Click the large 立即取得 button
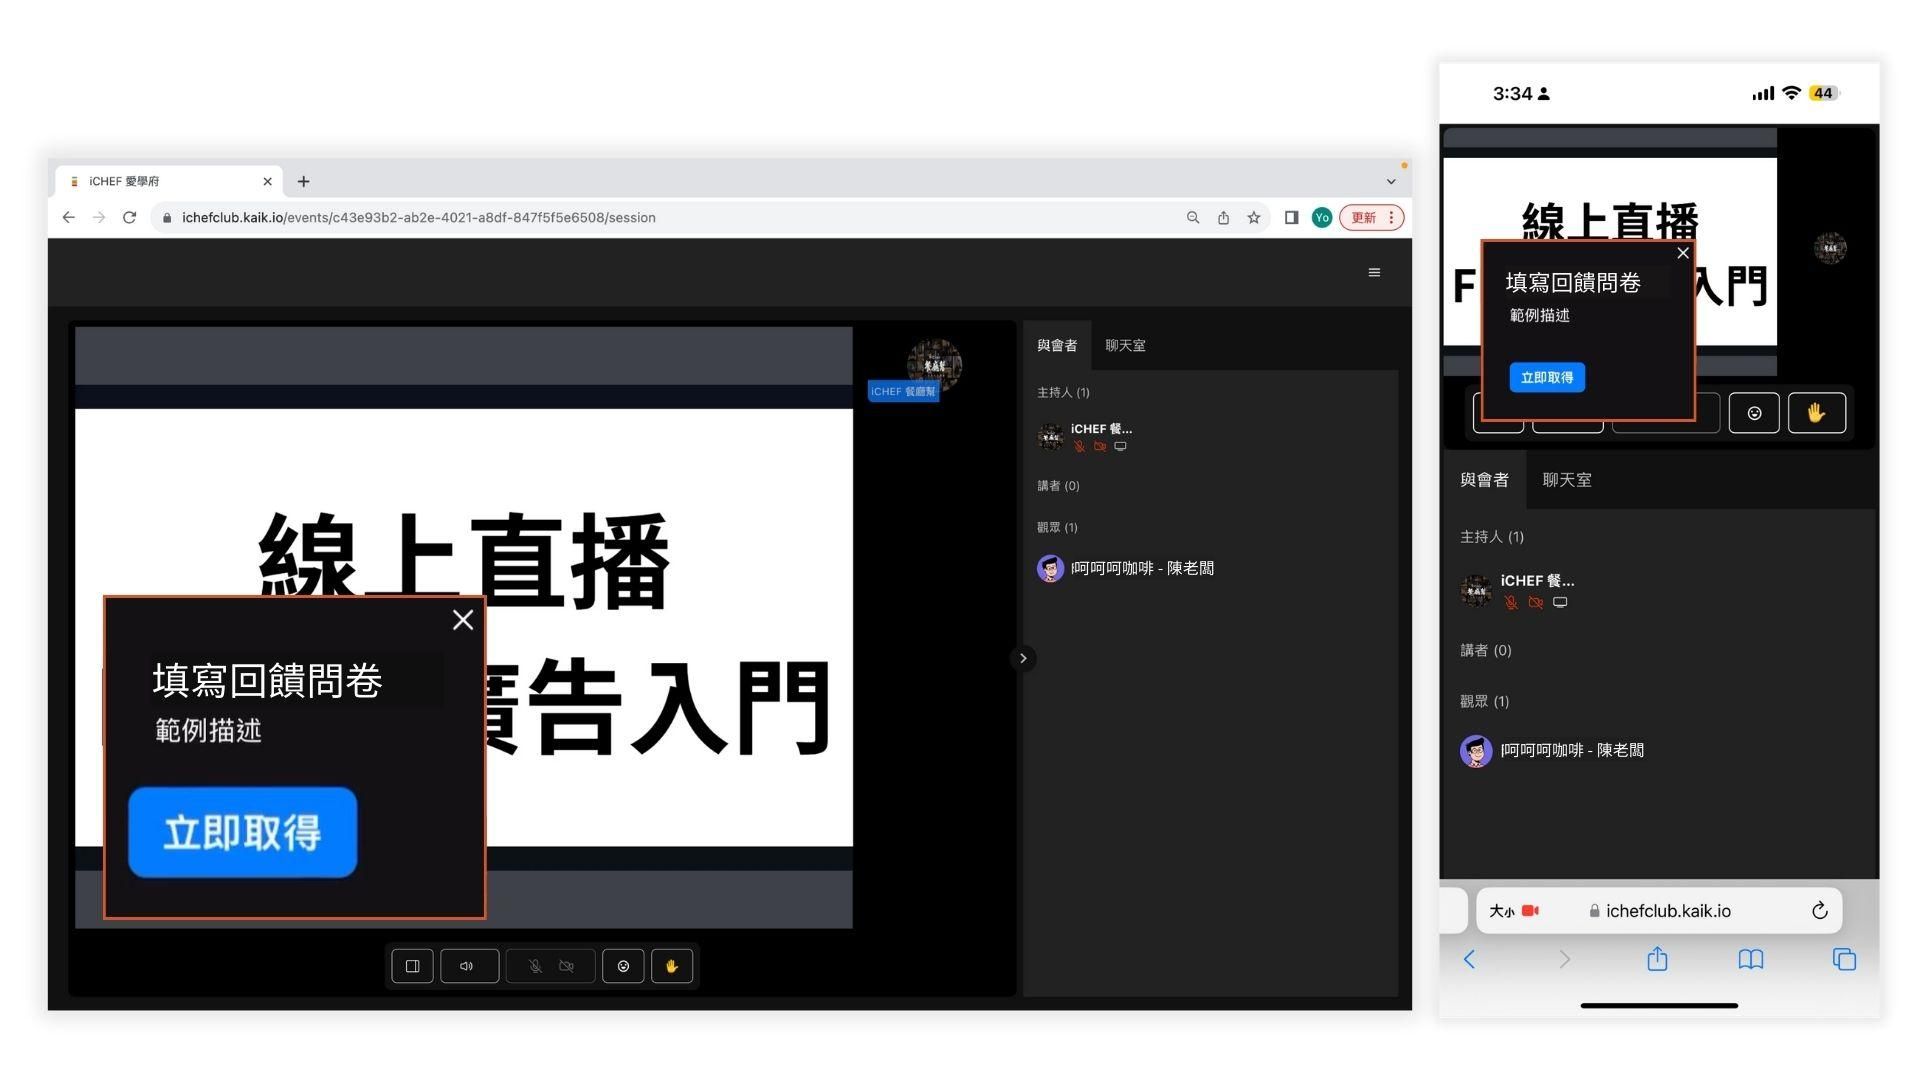 tap(243, 832)
